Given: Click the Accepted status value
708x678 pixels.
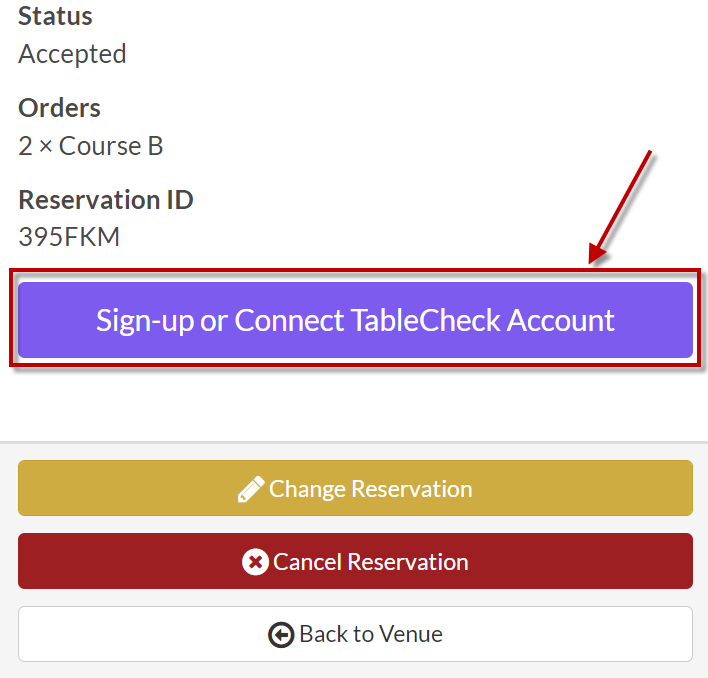Looking at the screenshot, I should (x=72, y=54).
